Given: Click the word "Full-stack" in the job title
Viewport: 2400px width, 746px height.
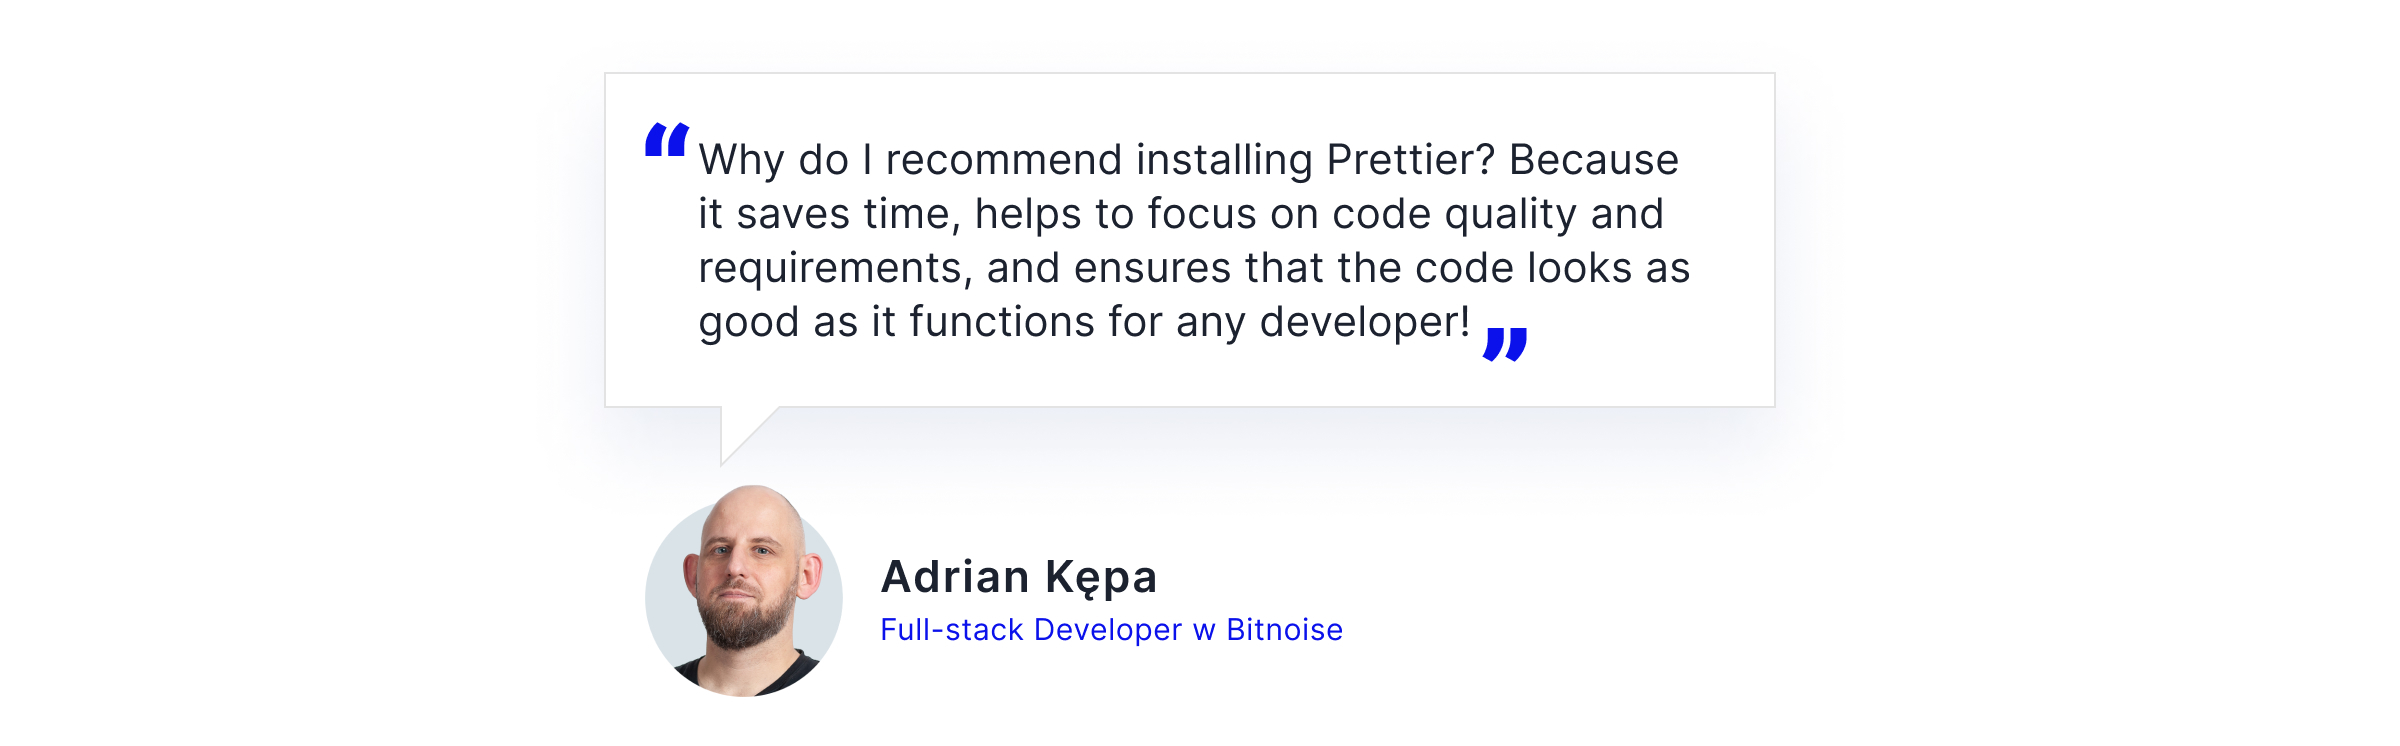Looking at the screenshot, I should (951, 630).
